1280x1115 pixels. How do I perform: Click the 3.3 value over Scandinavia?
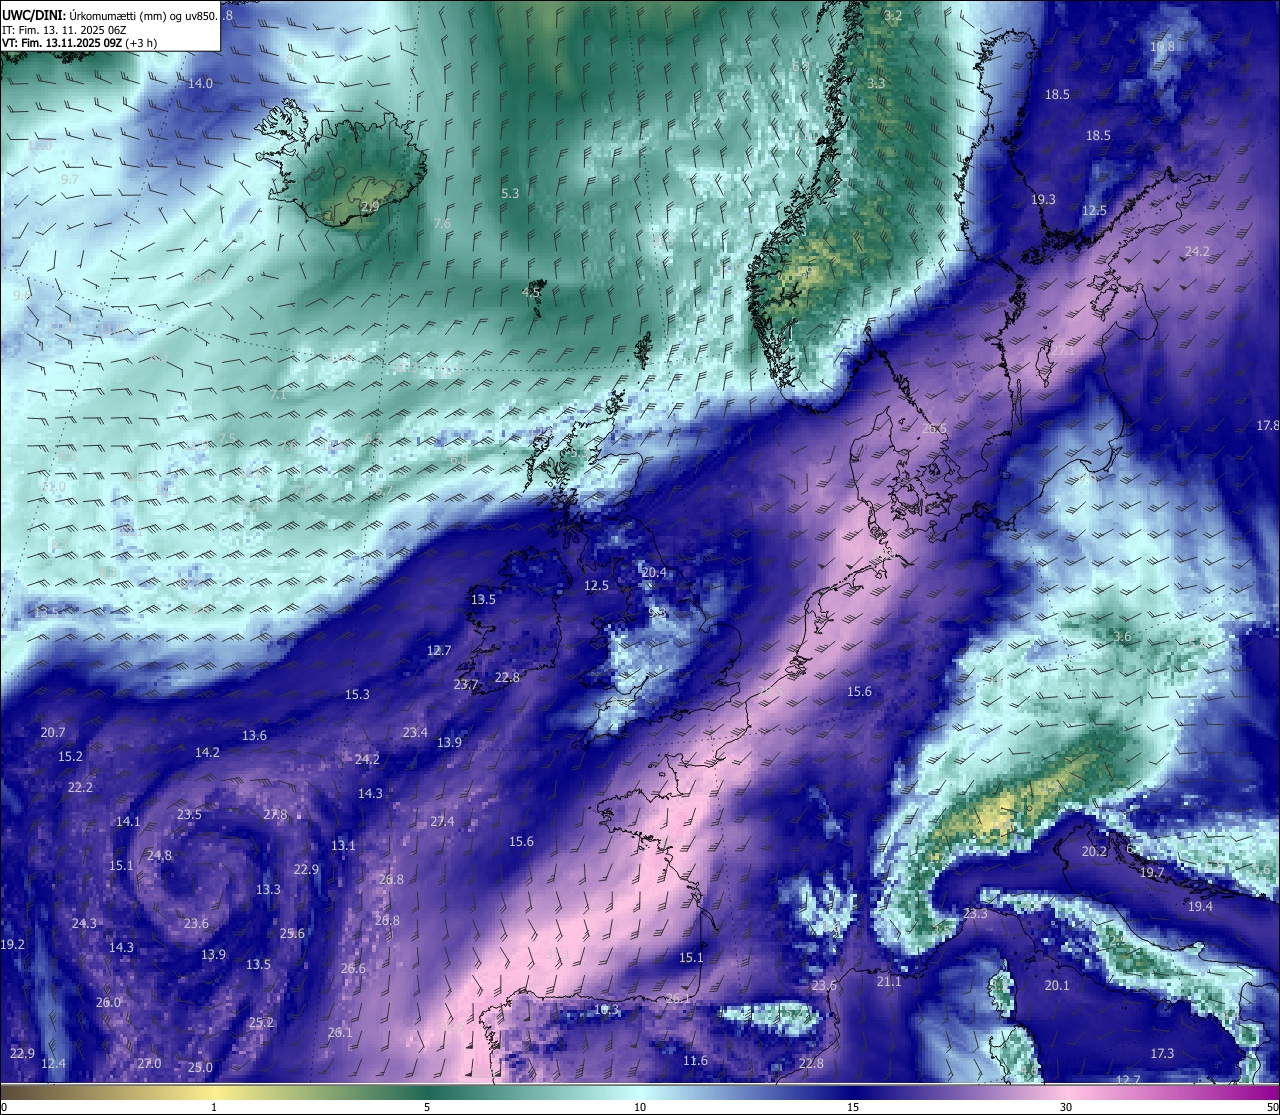point(876,83)
